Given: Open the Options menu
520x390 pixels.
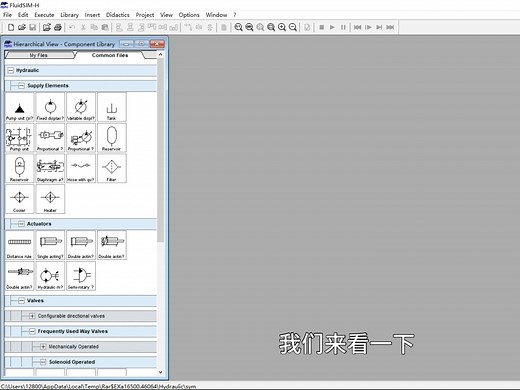Looking at the screenshot, I should 189,15.
